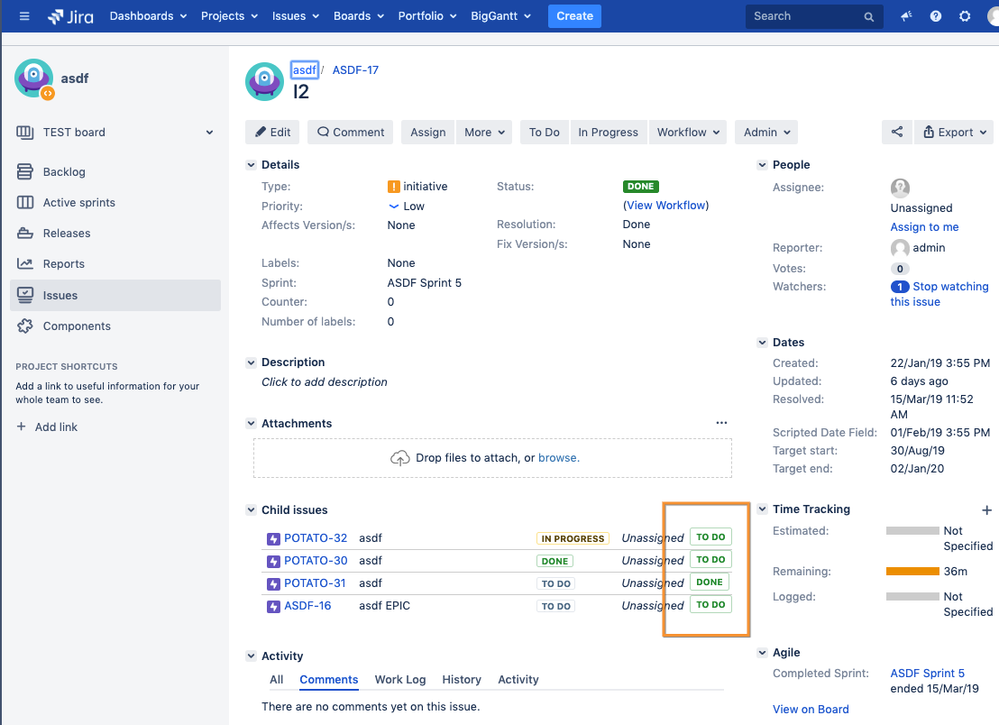Image resolution: width=999 pixels, height=725 pixels.
Task: Open Backlog in the sidebar
Action: [64, 172]
